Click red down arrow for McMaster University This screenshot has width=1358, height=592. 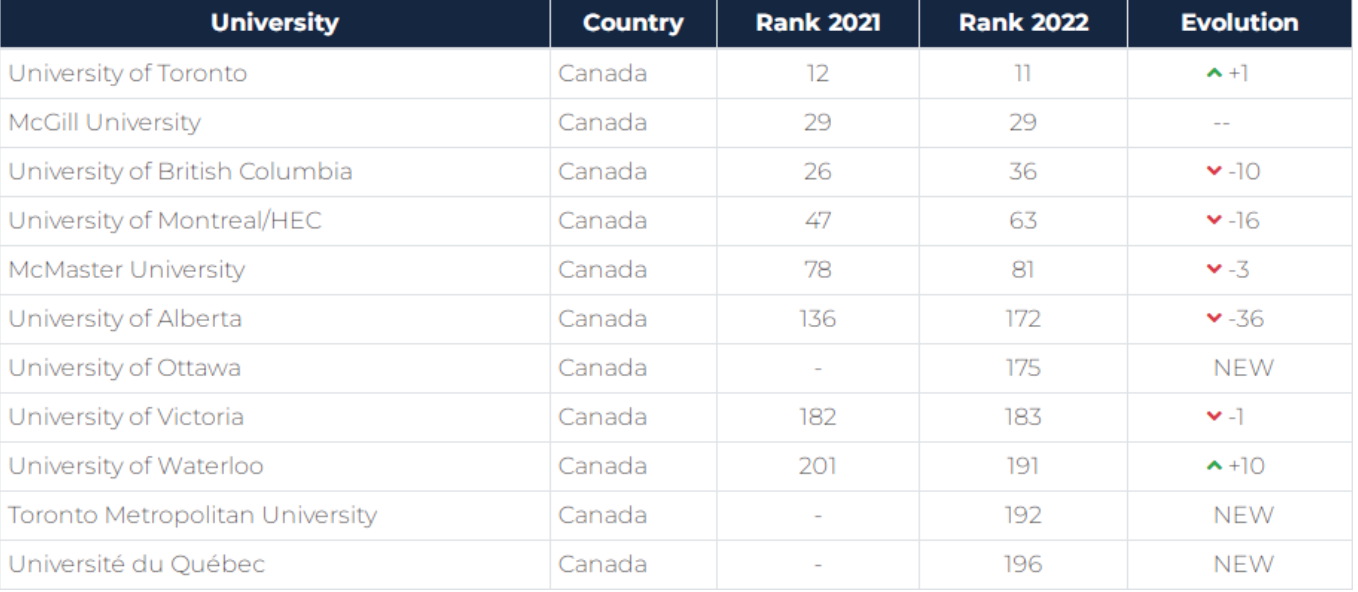(1214, 270)
